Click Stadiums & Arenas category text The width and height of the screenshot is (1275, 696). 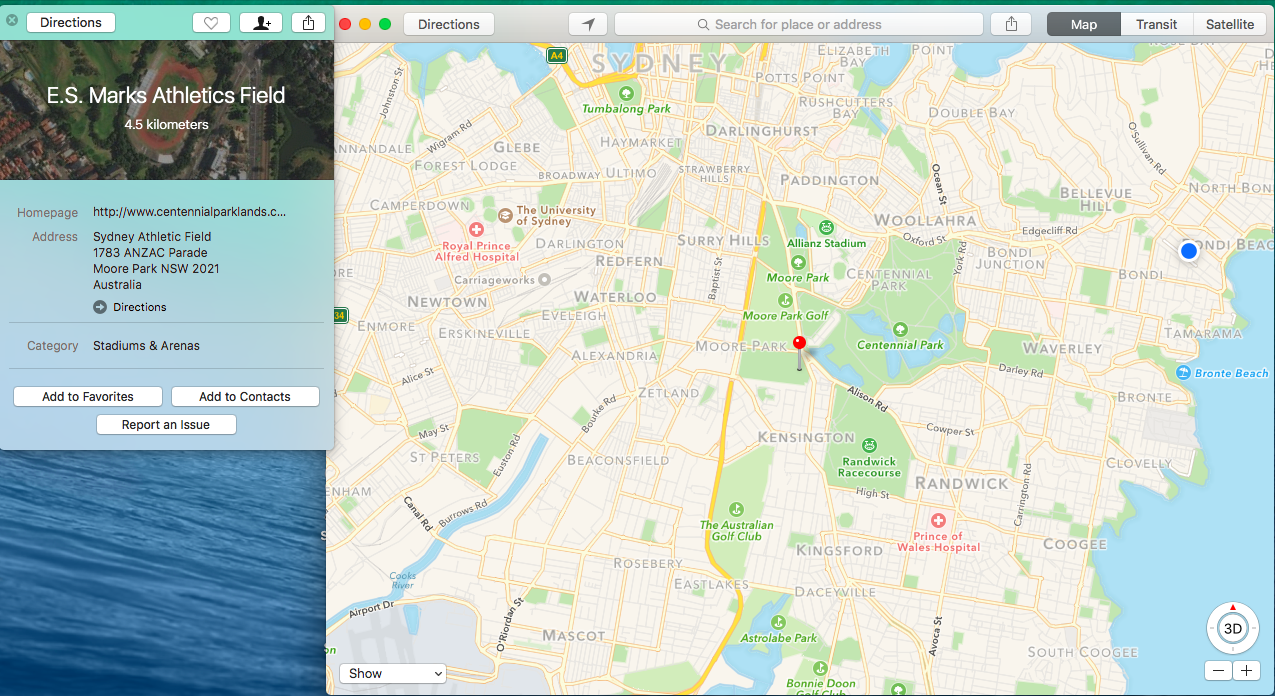point(146,346)
